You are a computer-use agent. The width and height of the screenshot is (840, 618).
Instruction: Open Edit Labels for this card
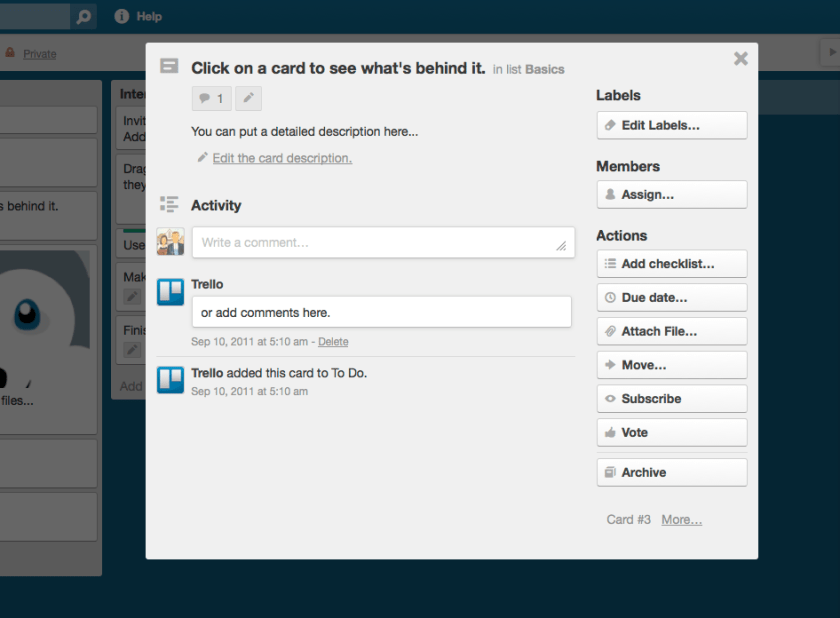coord(671,125)
